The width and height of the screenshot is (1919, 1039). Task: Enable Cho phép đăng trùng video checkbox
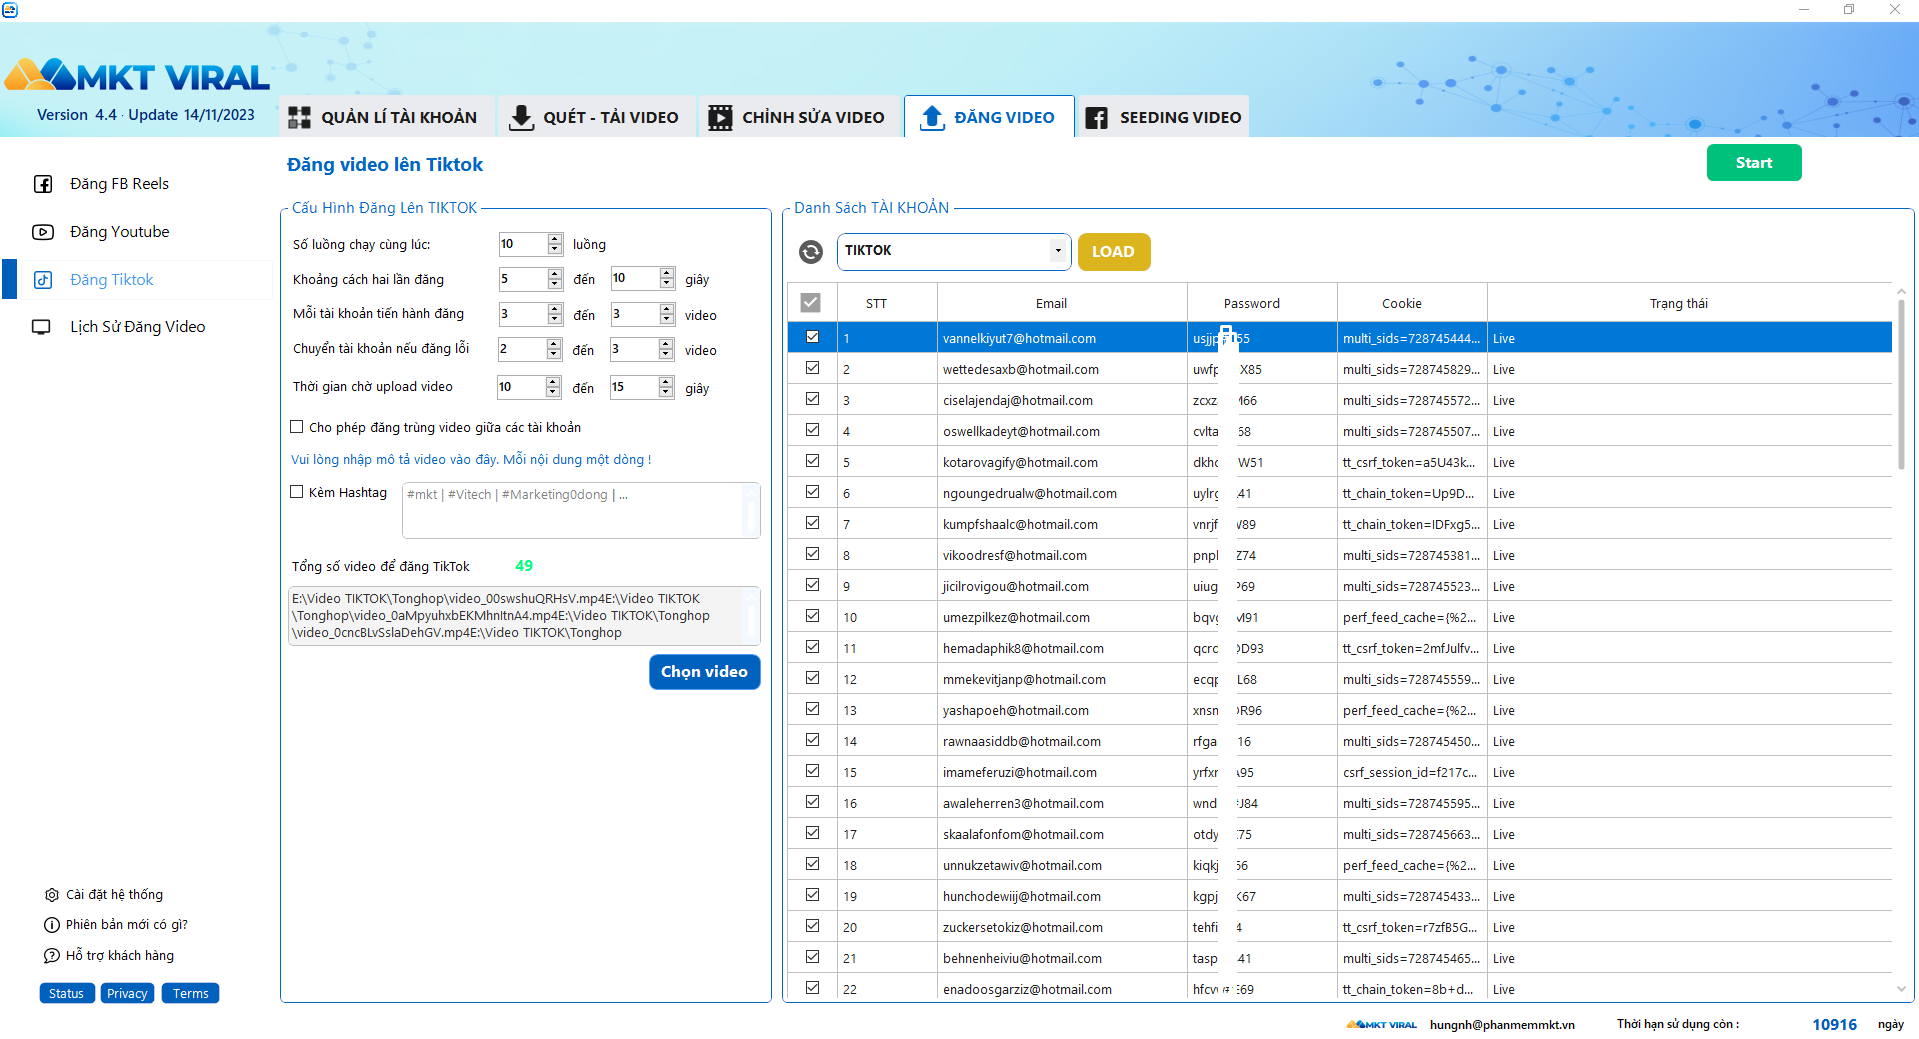(297, 427)
